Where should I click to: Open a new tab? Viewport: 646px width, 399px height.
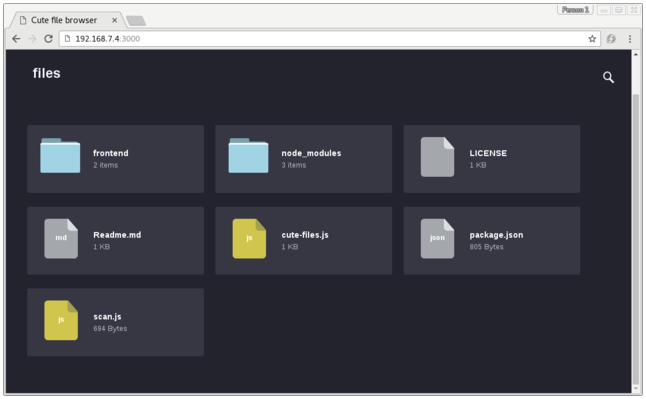point(136,21)
